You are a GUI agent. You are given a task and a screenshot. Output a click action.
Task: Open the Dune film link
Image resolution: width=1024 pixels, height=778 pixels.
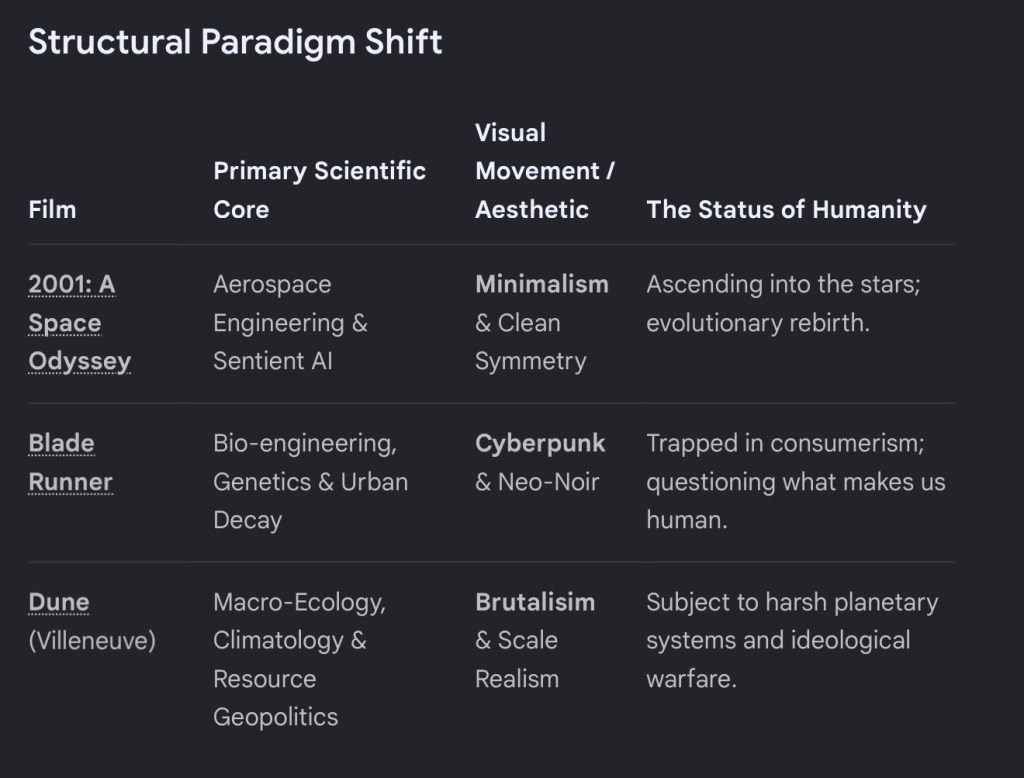59,602
